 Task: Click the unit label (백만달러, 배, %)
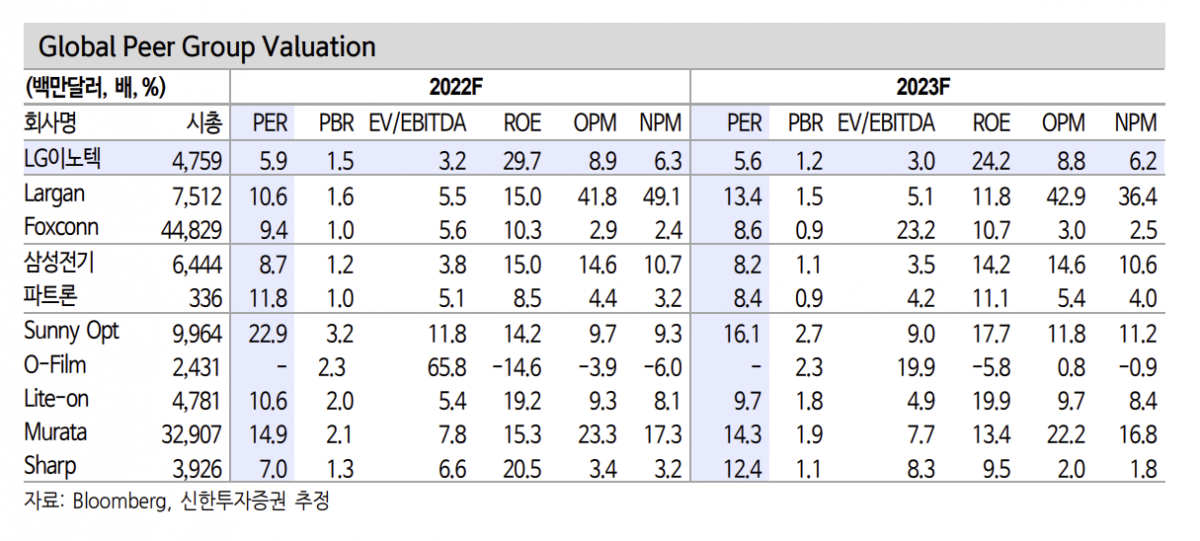95,88
